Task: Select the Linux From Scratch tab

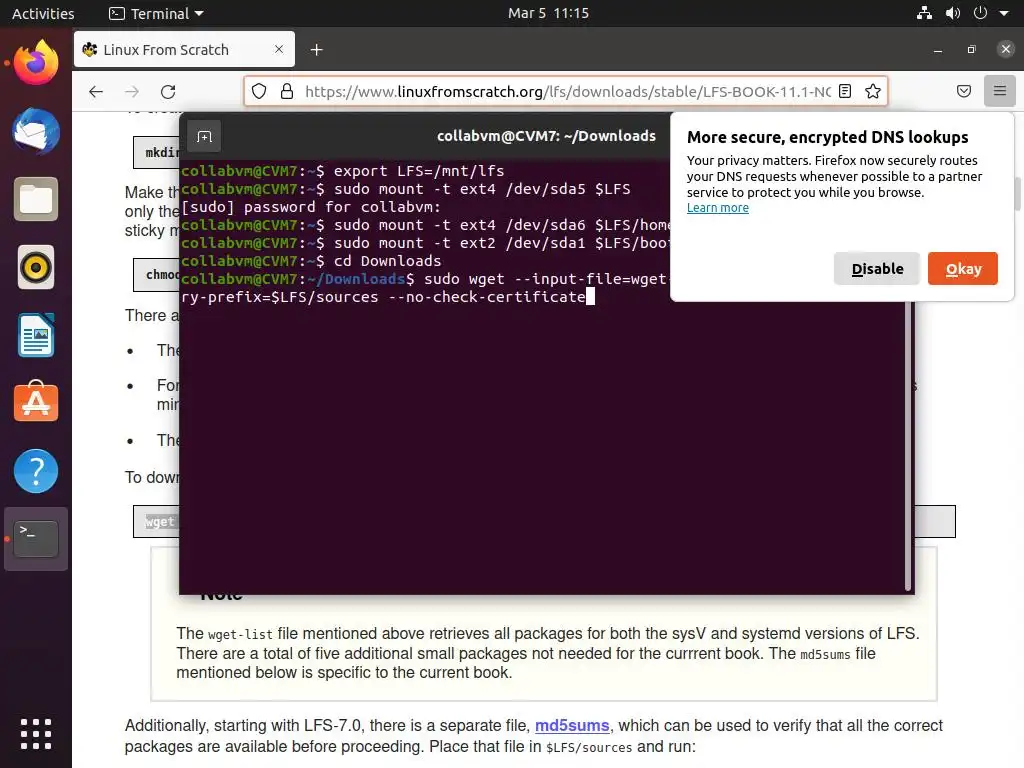Action: coord(184,50)
